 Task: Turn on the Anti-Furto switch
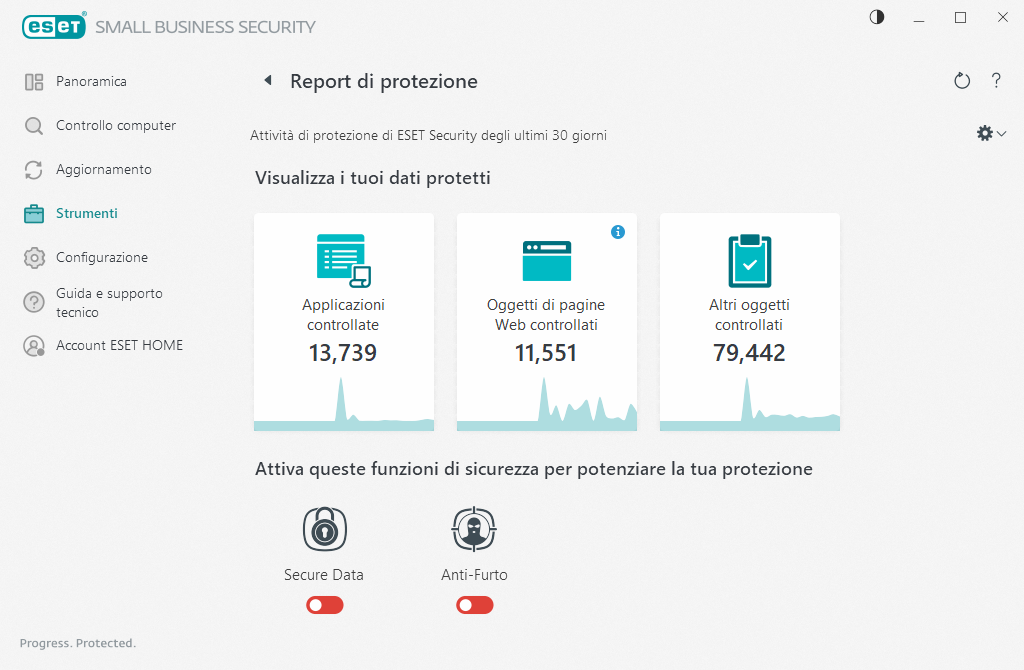[475, 605]
